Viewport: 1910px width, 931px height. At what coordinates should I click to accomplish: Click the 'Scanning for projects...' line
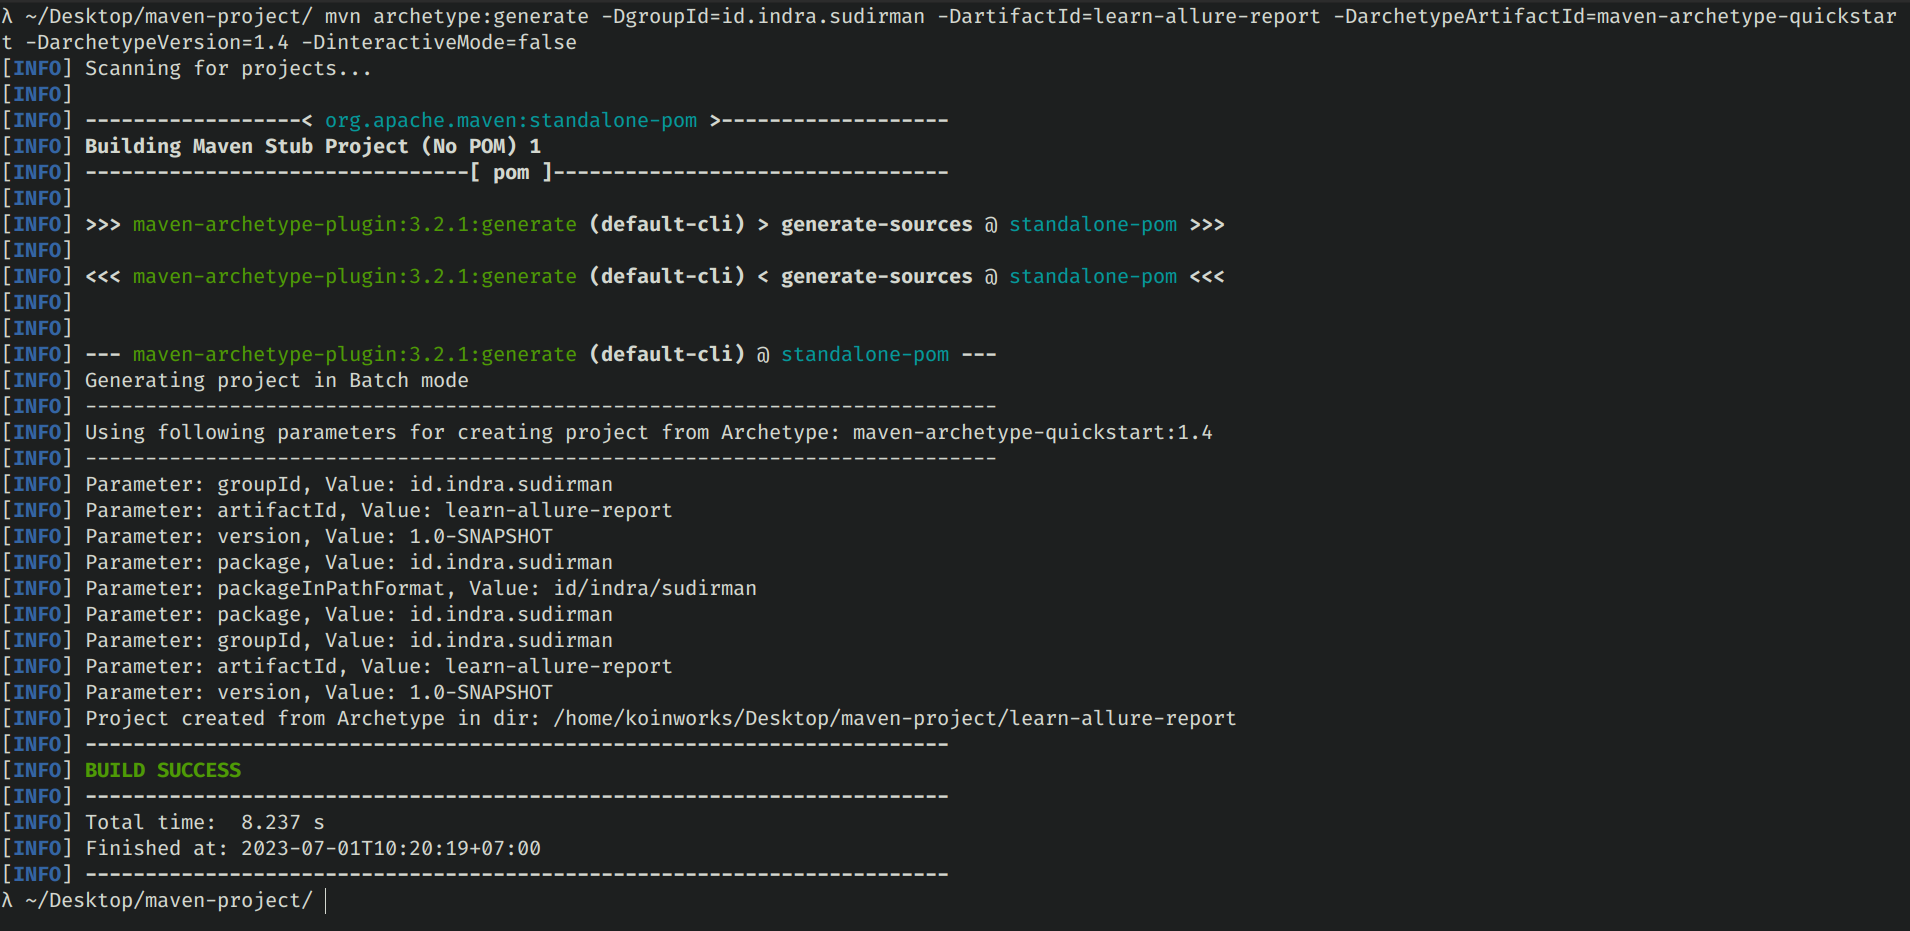[x=228, y=68]
